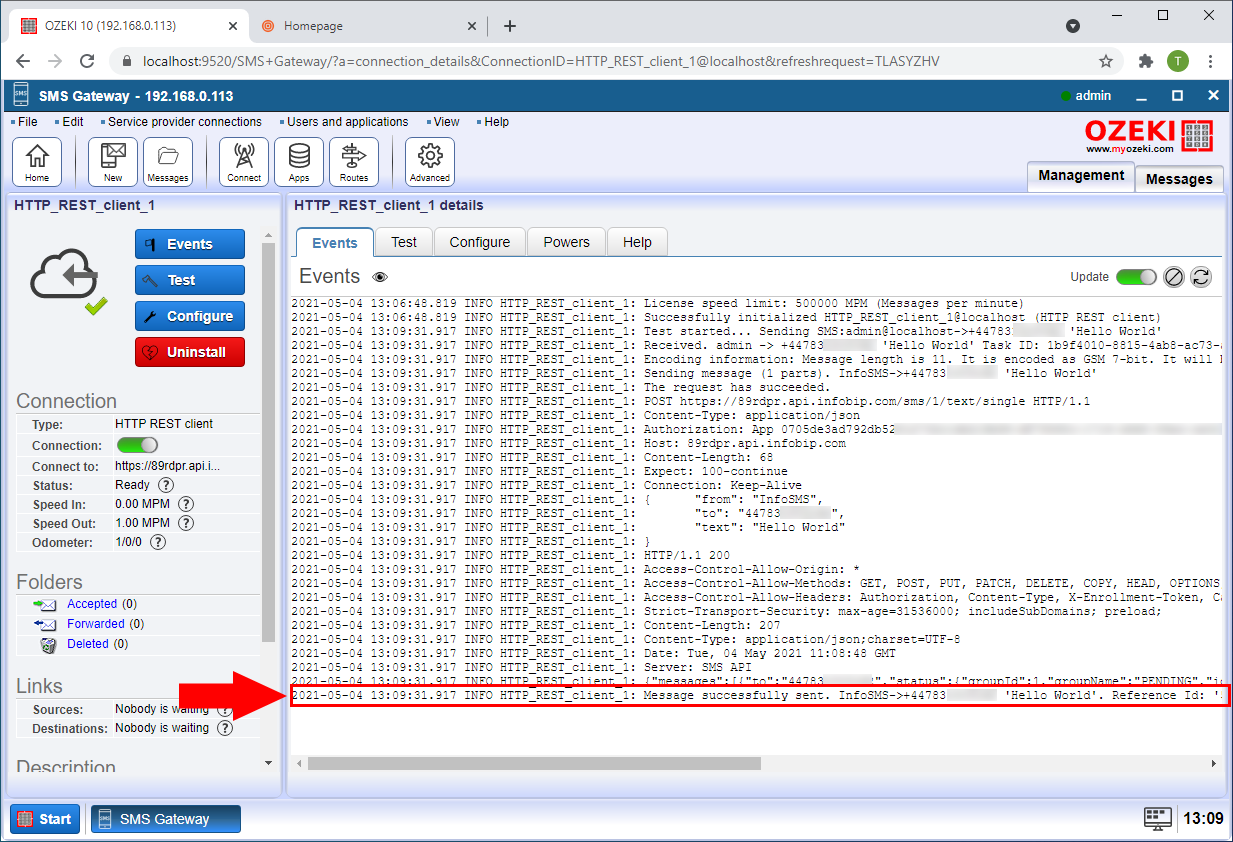The height and width of the screenshot is (842, 1233).
Task: Click the Forwarded folder envelope icon
Action: 46,624
